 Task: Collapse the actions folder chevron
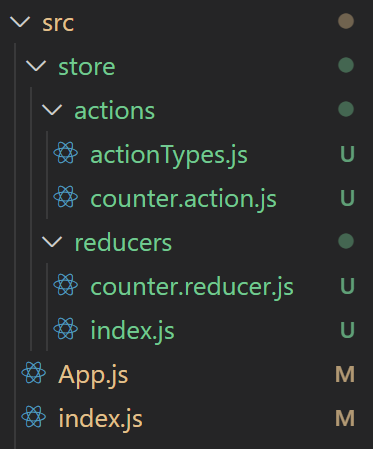click(x=52, y=110)
